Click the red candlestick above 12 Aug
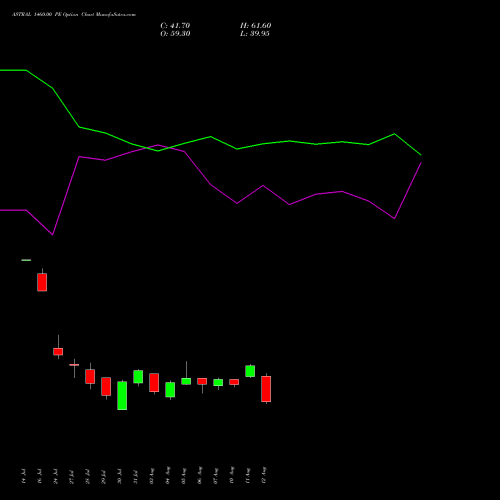This screenshot has width=500, height=500. [266, 389]
